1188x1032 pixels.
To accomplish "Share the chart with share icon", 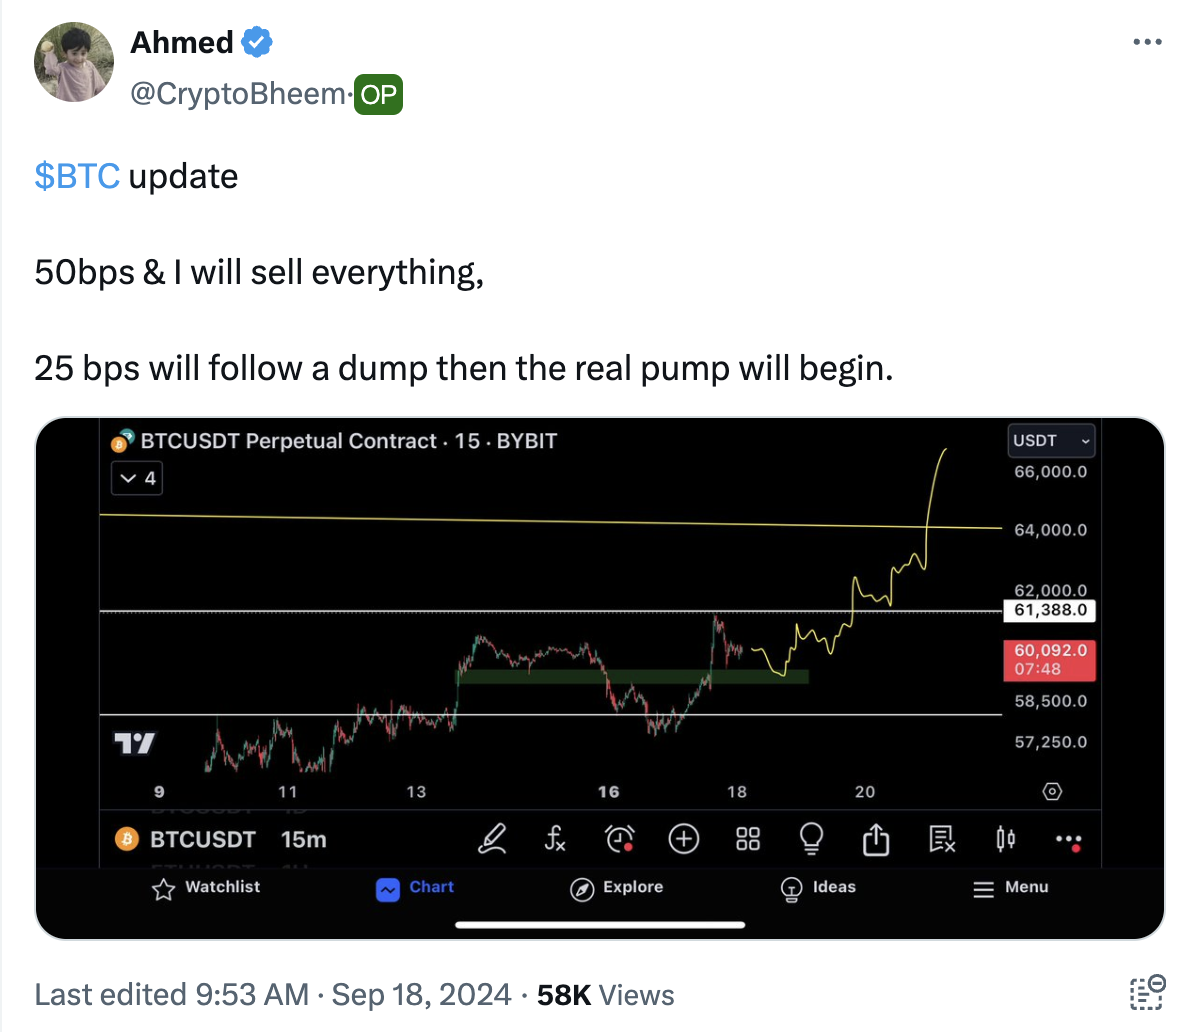I will (x=876, y=838).
